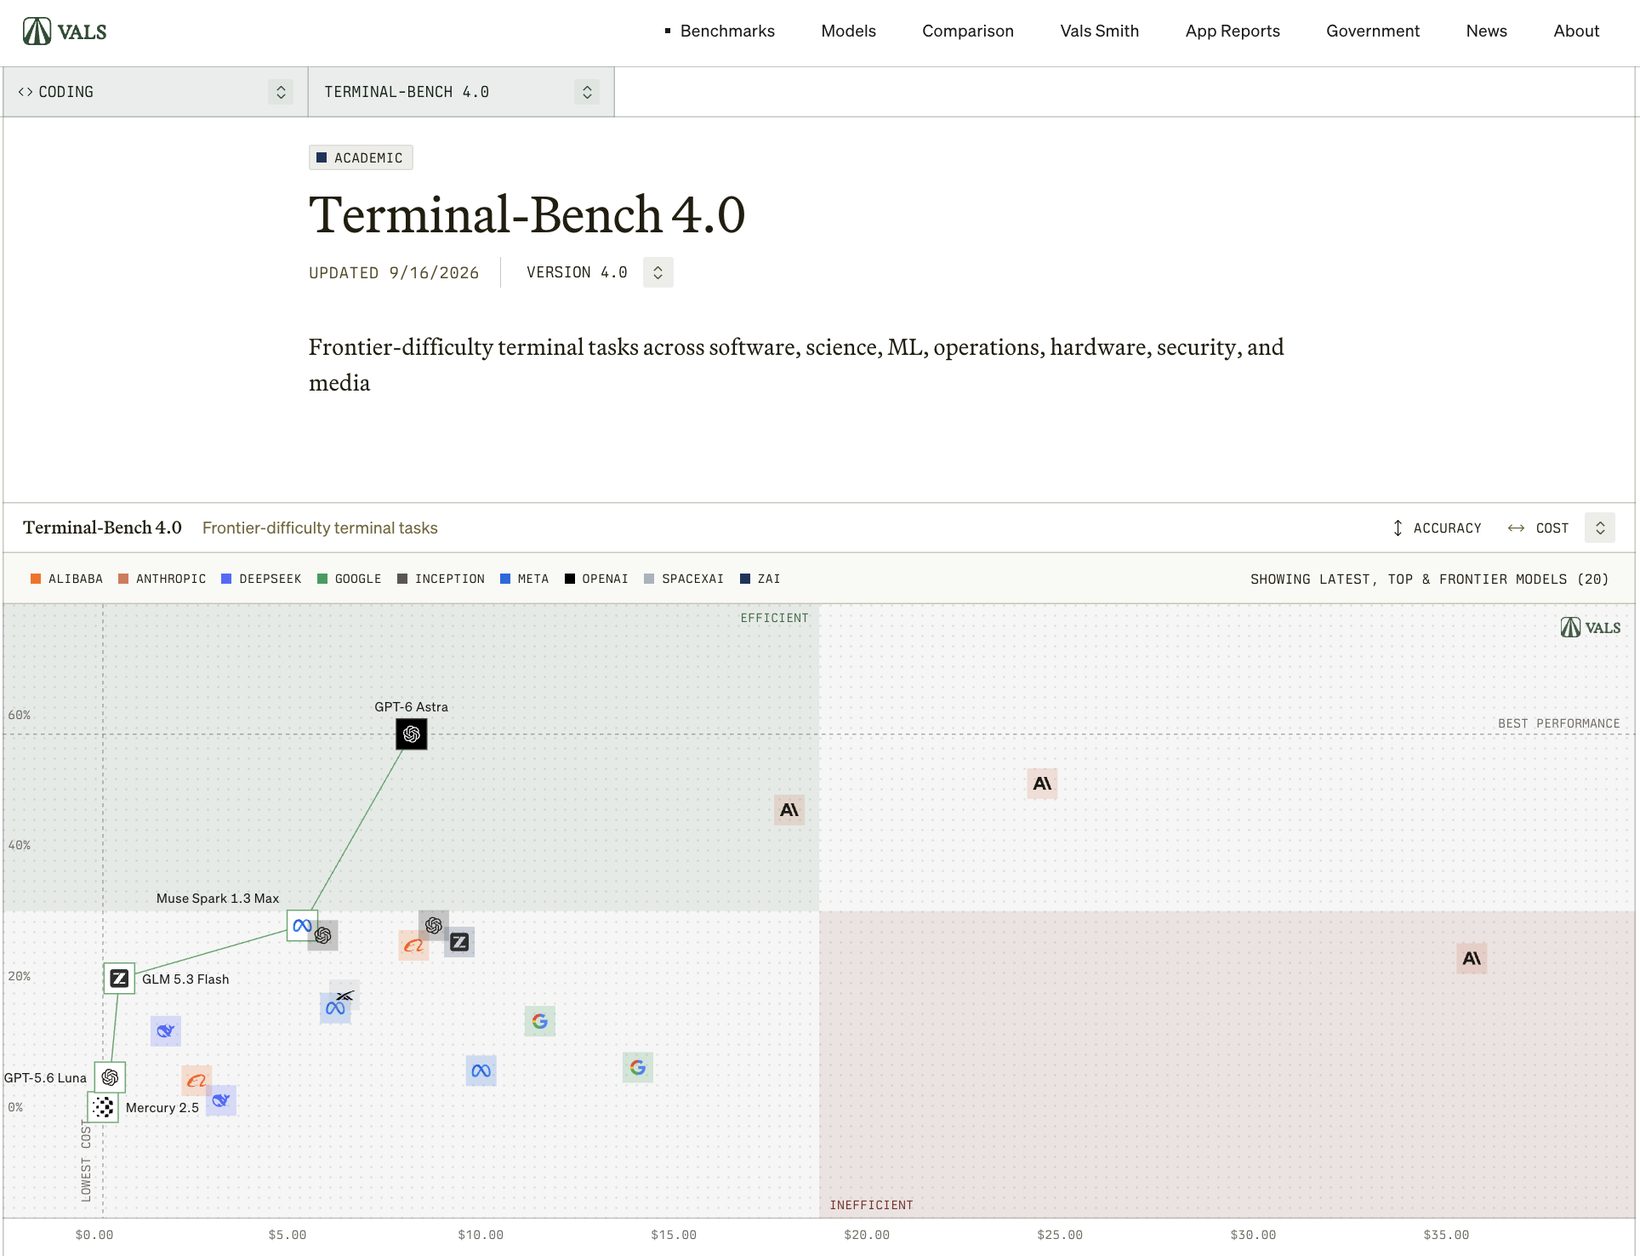Navigate to Vals Smith

1099,31
